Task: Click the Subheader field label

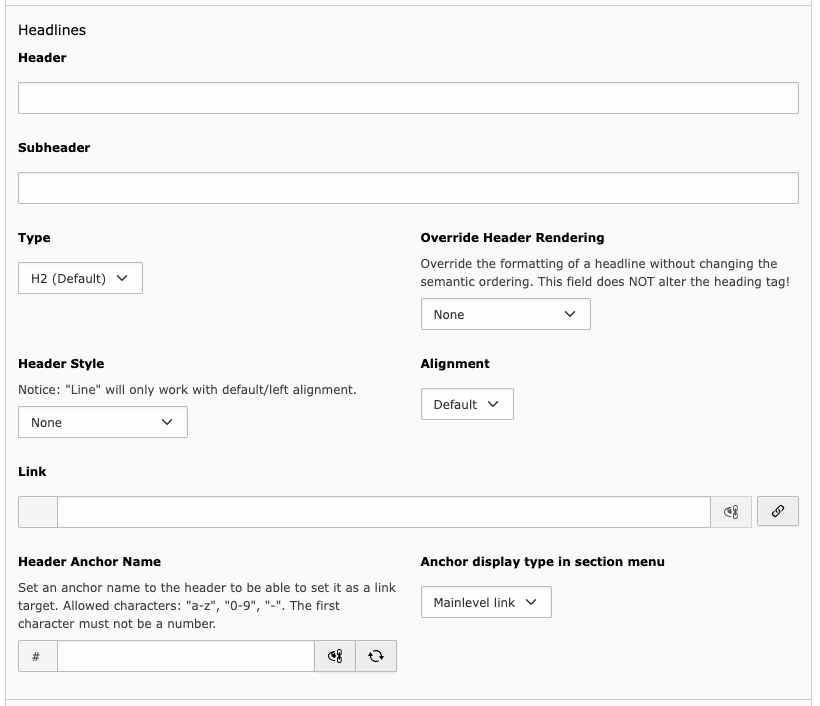Action: coord(54,147)
